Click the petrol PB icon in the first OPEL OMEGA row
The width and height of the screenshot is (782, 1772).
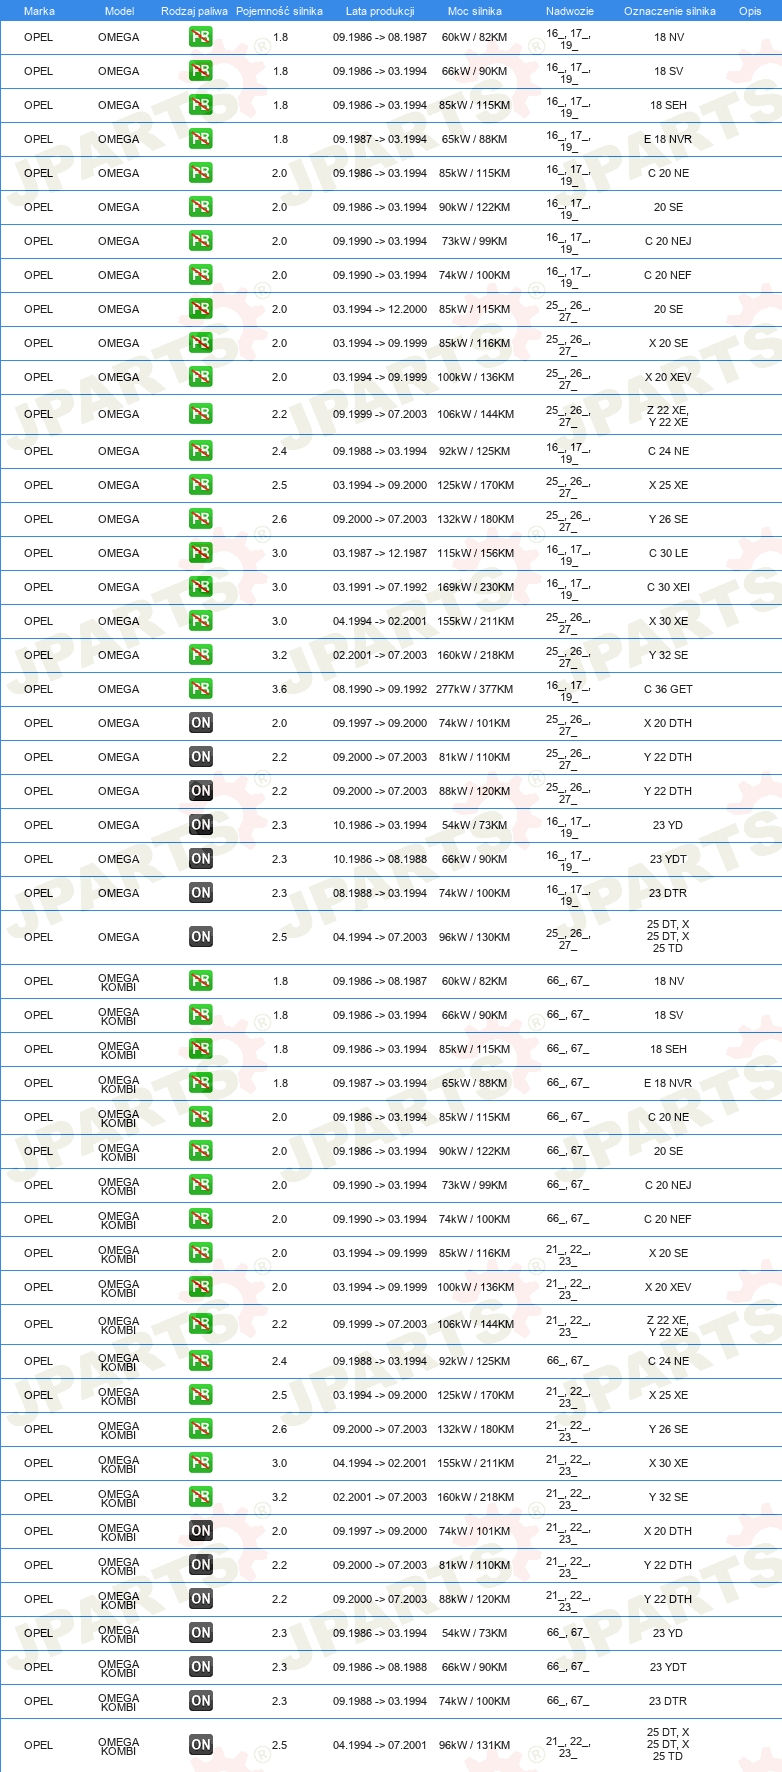tap(201, 37)
